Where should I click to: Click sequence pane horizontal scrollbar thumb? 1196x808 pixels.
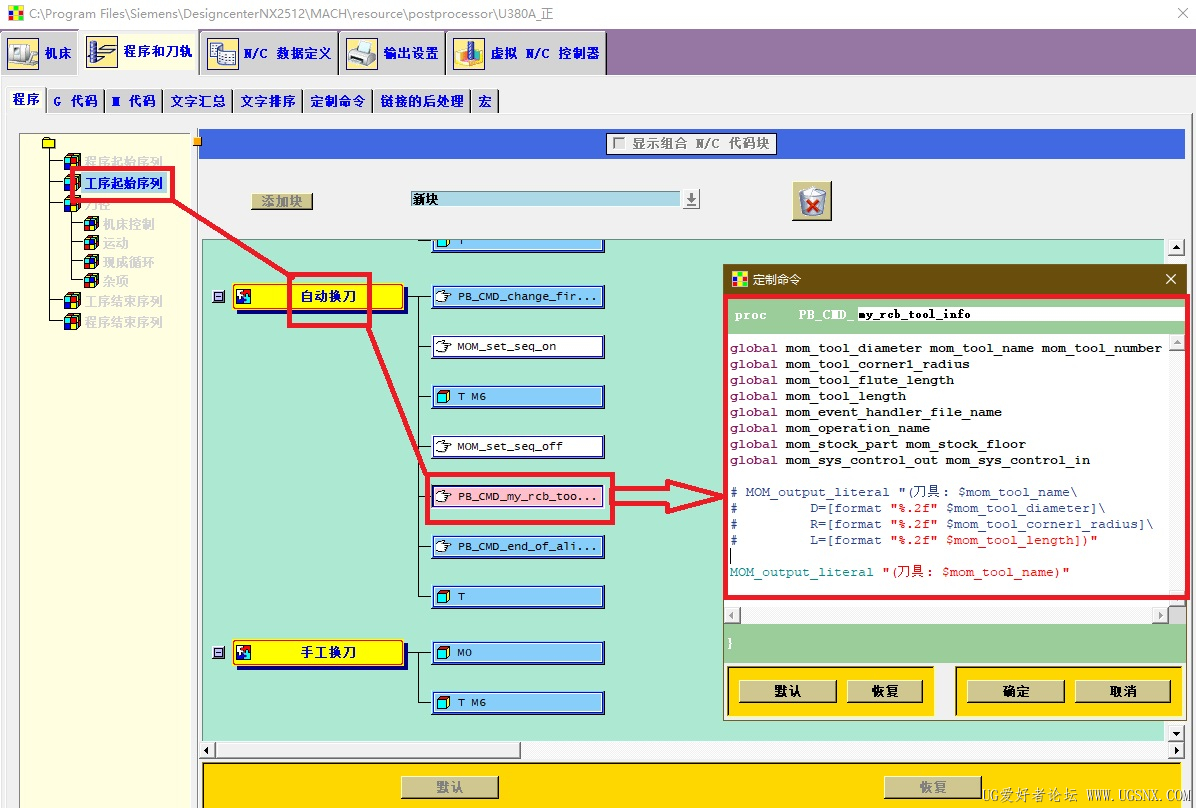[368, 751]
